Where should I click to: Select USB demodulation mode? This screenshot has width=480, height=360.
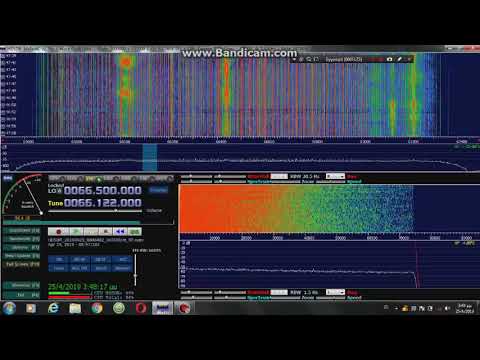pos(130,178)
